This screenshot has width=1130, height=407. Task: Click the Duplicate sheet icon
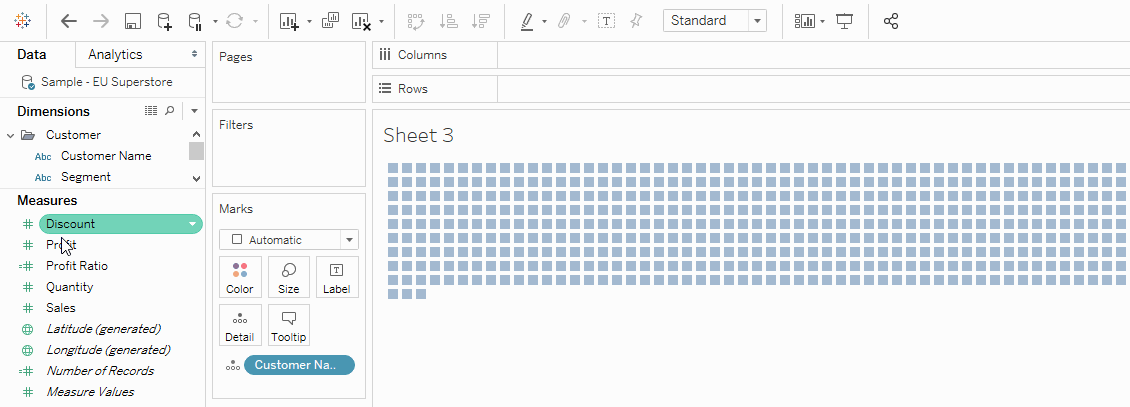coord(330,21)
